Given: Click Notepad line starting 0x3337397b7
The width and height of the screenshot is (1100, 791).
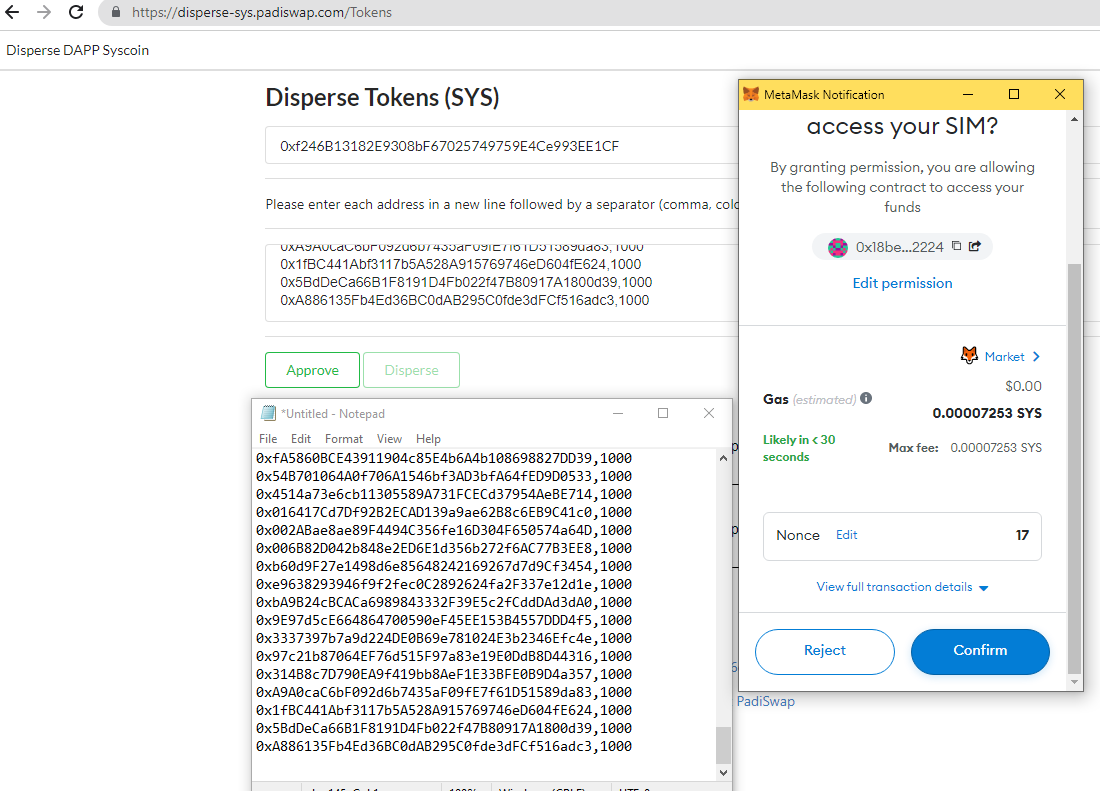Looking at the screenshot, I should pyautogui.click(x=443, y=638).
